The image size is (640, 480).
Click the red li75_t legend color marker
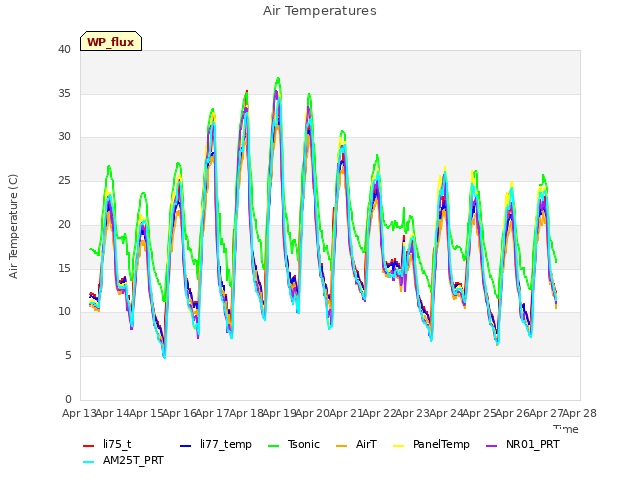tap(89, 446)
